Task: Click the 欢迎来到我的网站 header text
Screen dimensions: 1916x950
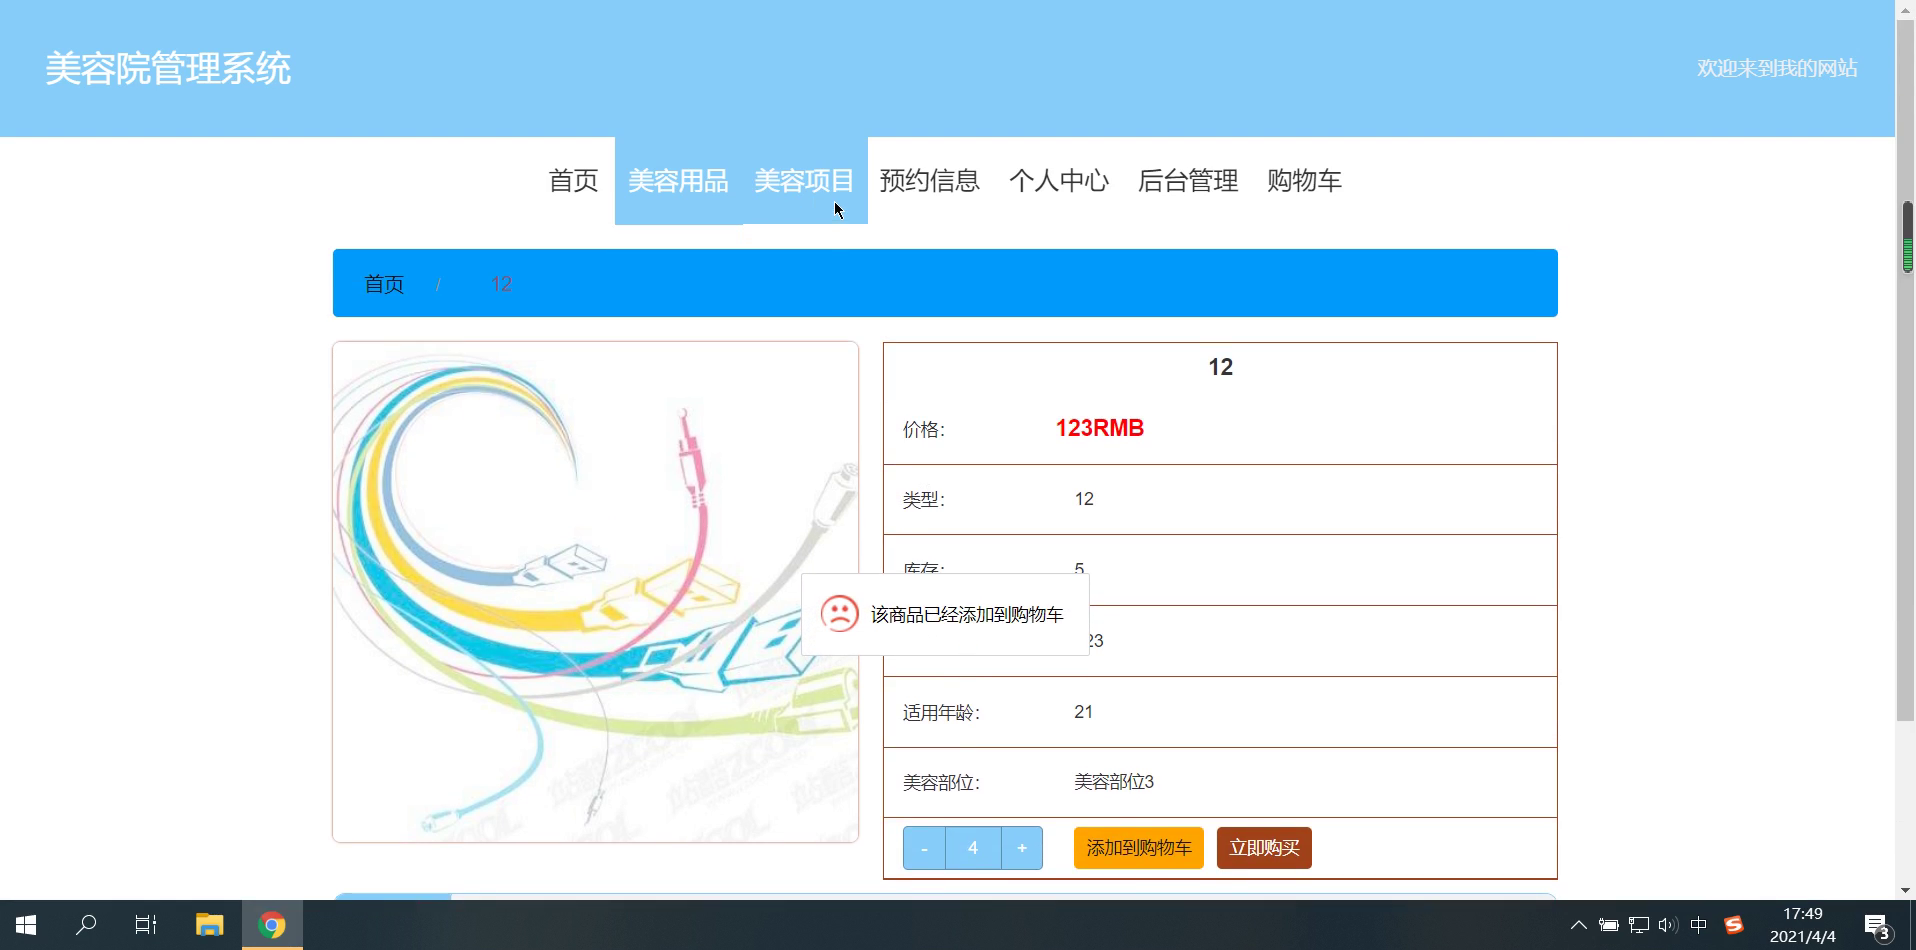Action: tap(1777, 68)
